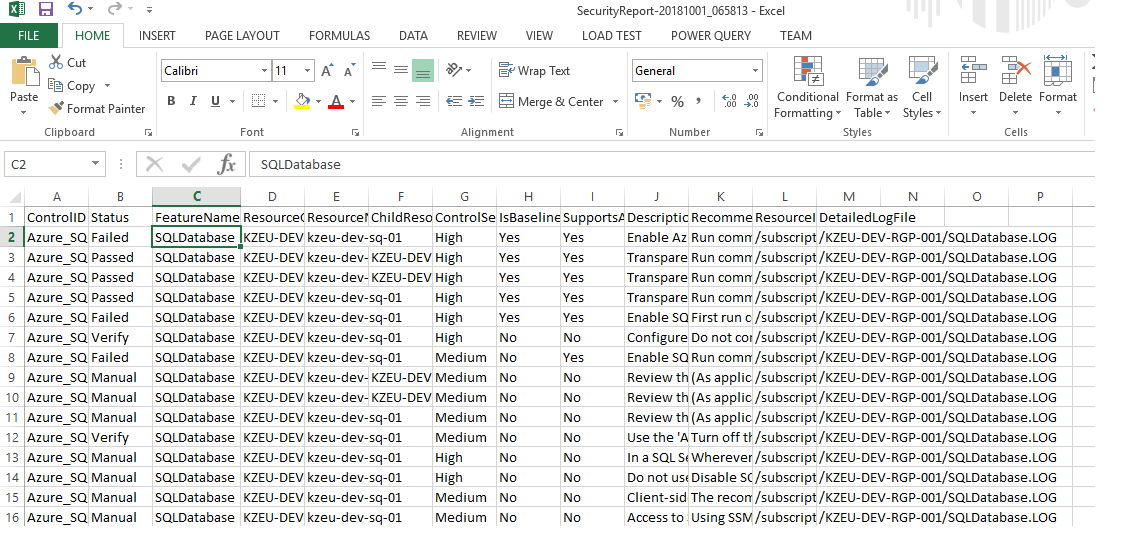Click the Paste clipboard icon
The image size is (1124, 538).
pyautogui.click(x=24, y=73)
